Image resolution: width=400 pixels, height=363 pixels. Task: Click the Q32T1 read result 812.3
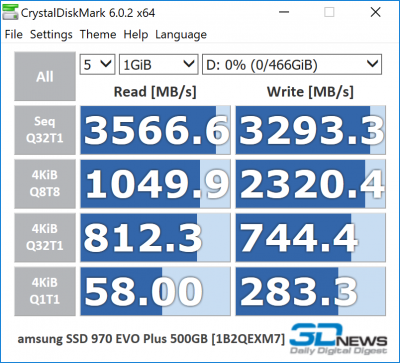pyautogui.click(x=155, y=237)
